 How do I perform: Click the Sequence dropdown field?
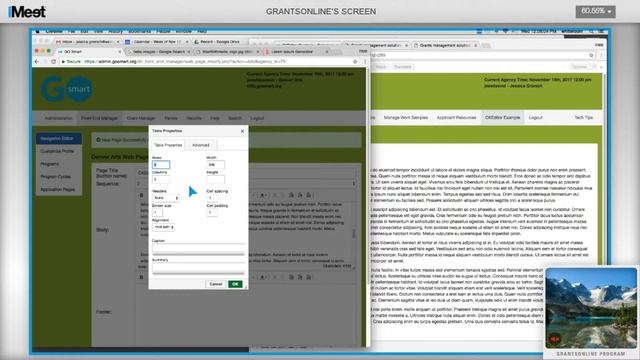pos(246,184)
